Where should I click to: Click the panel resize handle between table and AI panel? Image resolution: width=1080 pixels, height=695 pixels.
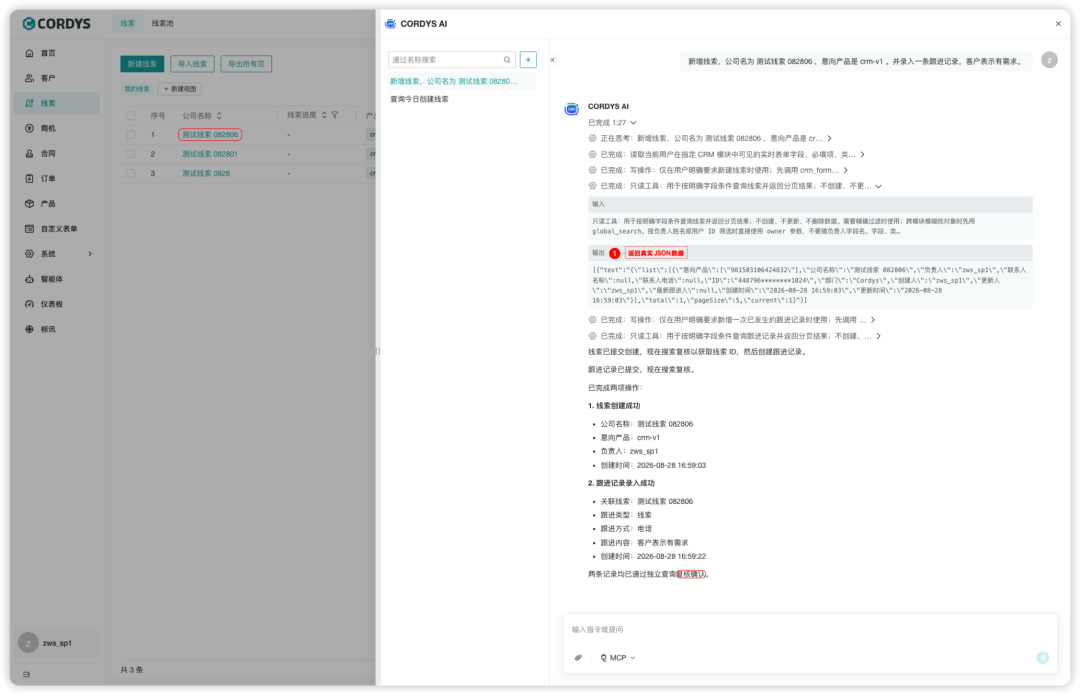(x=377, y=351)
